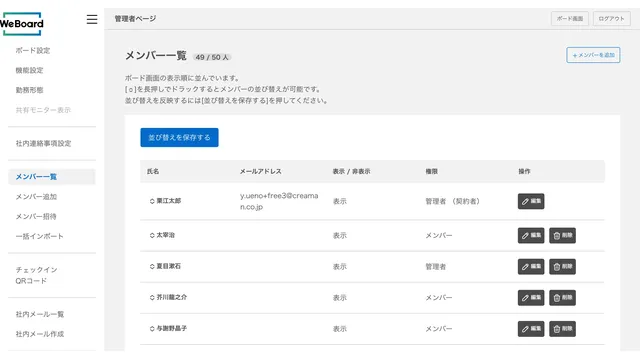Toggle the hamburger sidebar menu

click(92, 19)
